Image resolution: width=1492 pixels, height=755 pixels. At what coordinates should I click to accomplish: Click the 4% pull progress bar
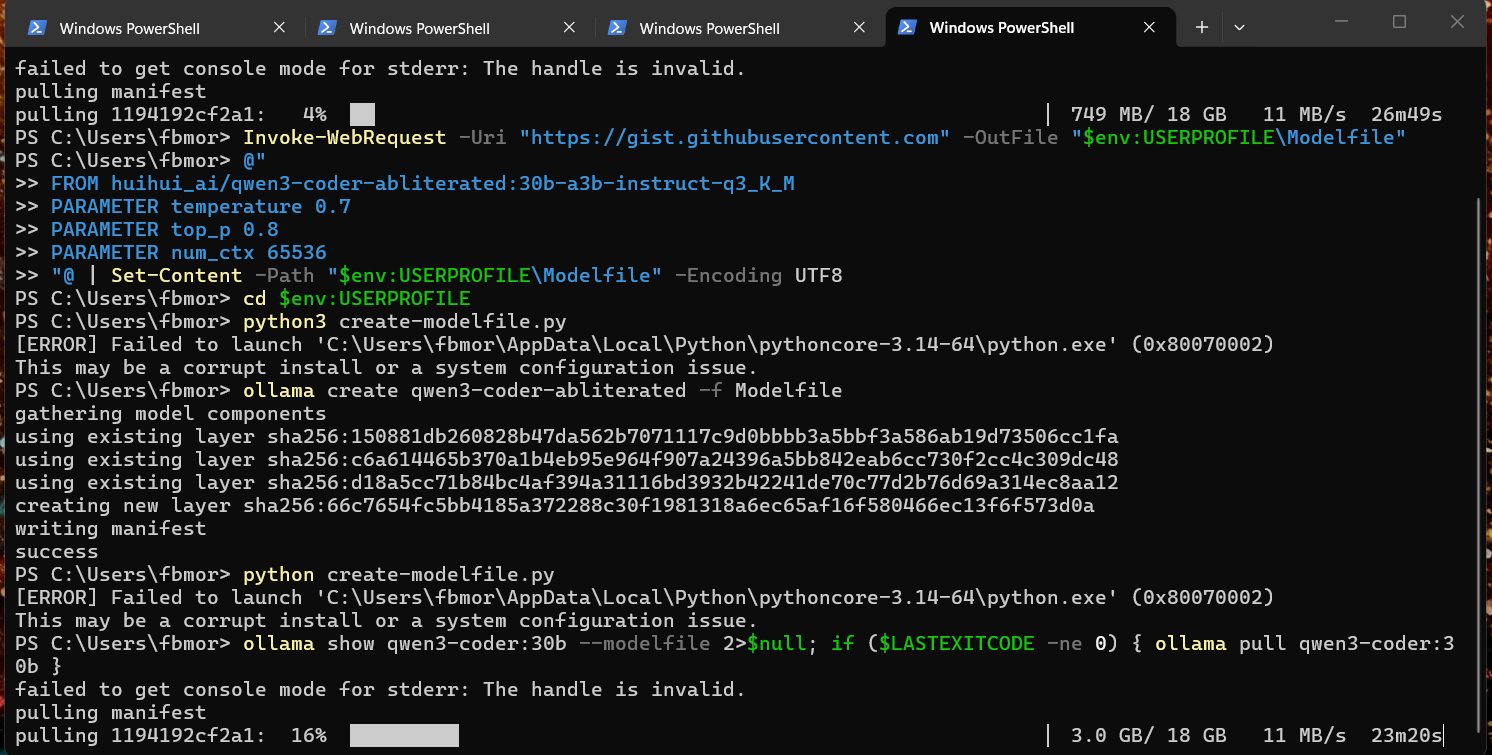click(x=362, y=115)
